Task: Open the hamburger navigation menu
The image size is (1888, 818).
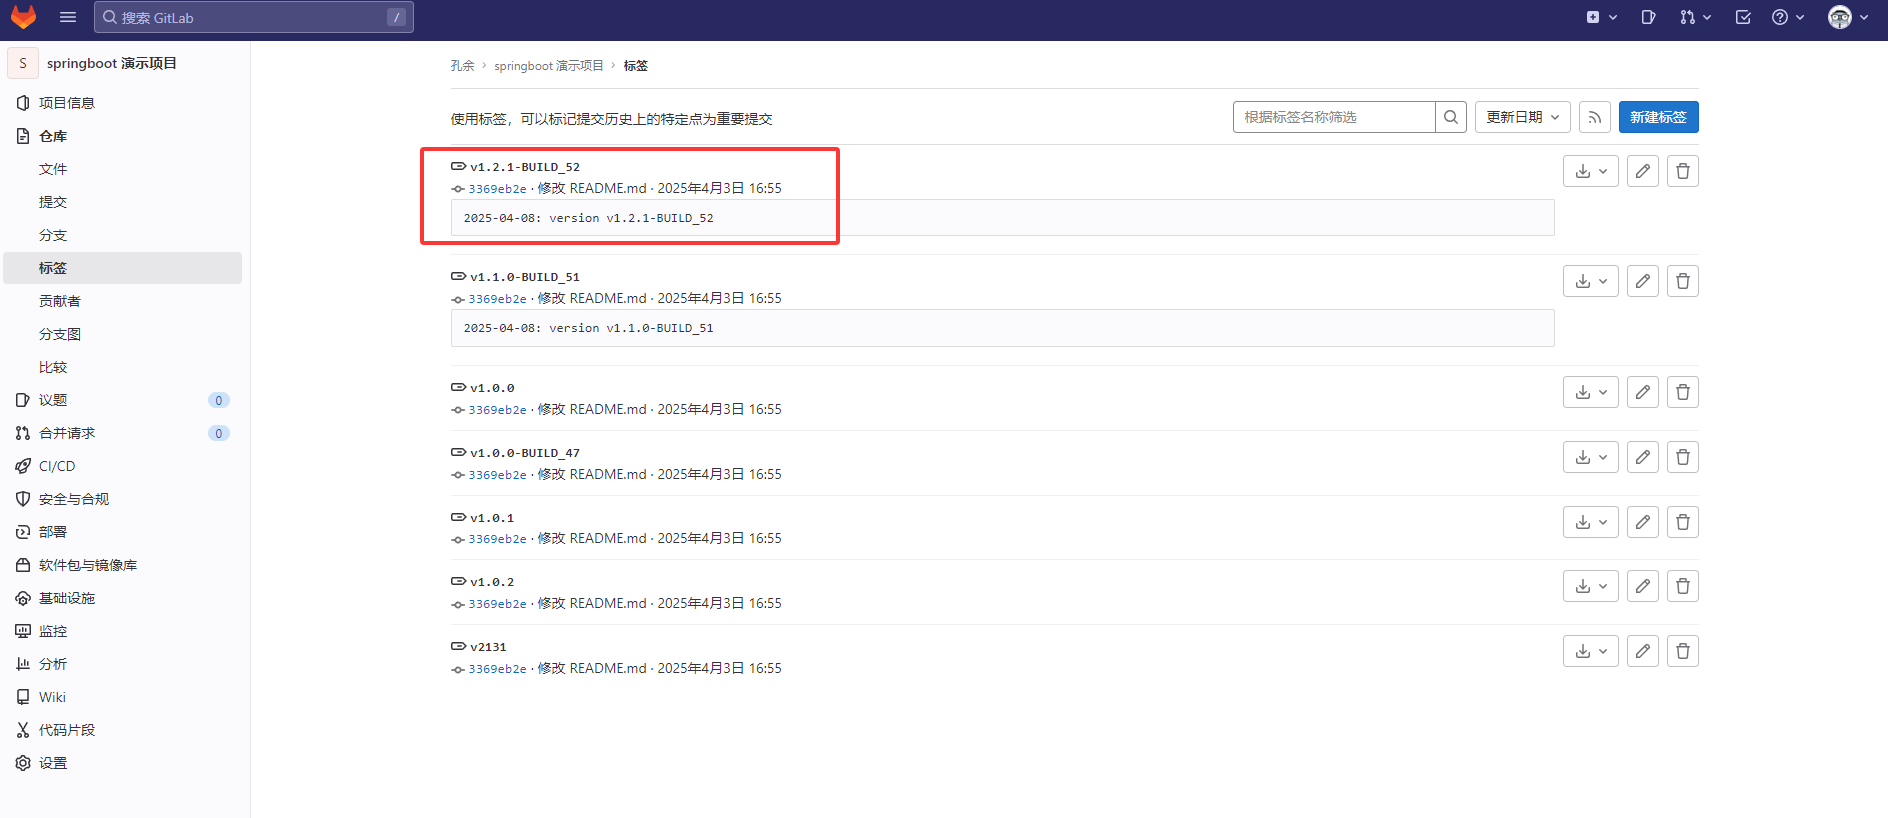Action: pyautogui.click(x=68, y=17)
